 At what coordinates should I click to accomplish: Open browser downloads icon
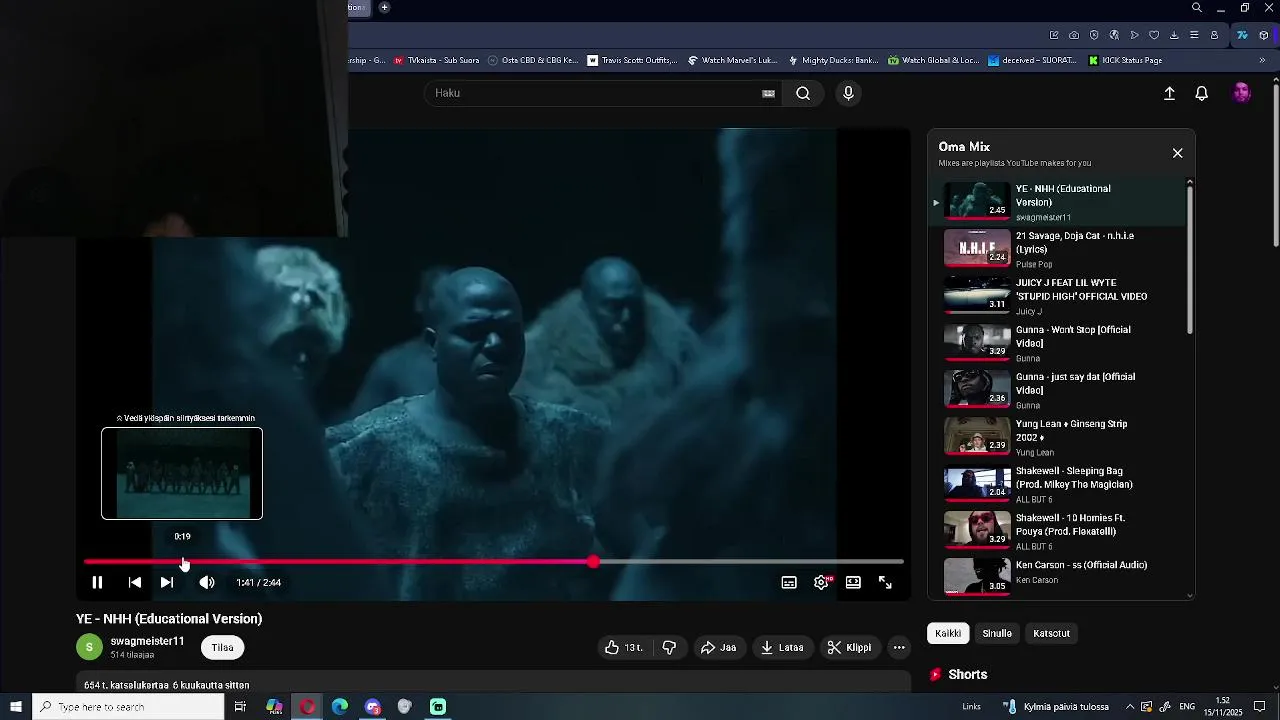[x=1174, y=35]
